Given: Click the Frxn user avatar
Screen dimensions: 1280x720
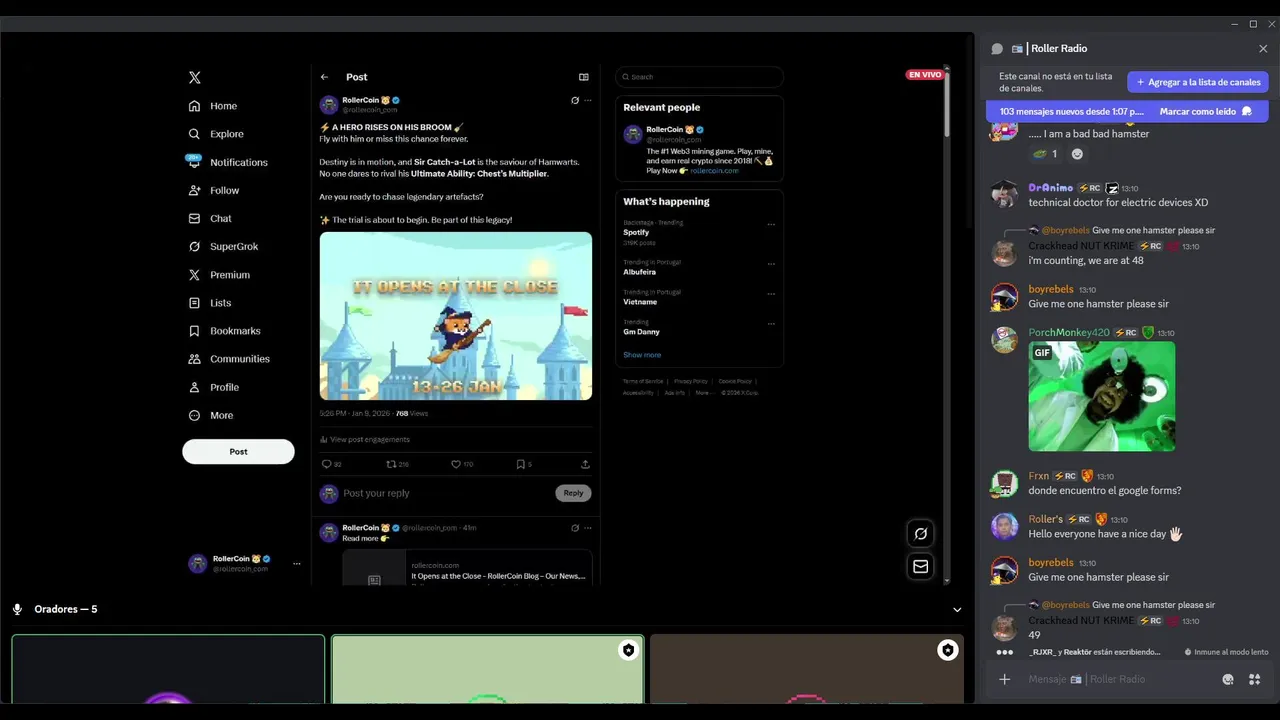Looking at the screenshot, I should pyautogui.click(x=1004, y=484).
